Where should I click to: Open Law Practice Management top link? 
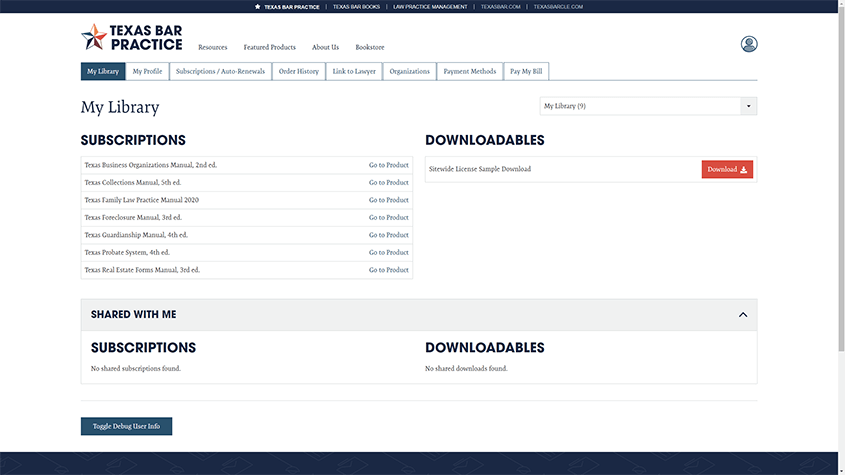430,7
